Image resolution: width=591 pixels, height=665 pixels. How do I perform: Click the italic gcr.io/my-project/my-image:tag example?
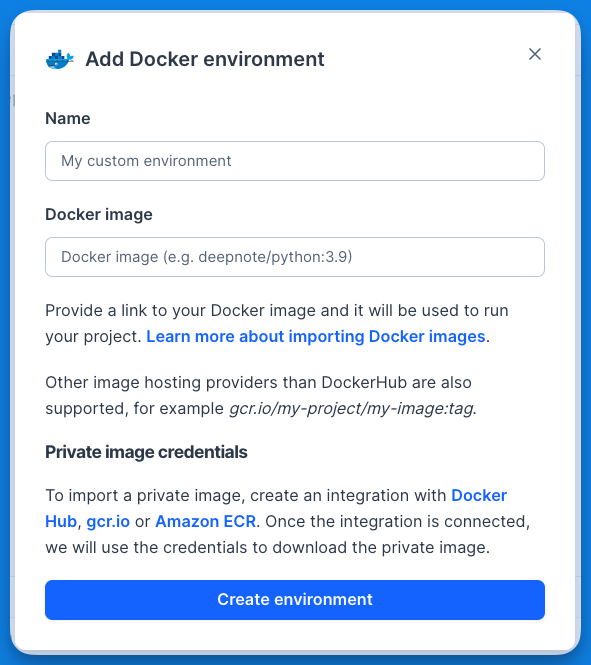[351, 409]
